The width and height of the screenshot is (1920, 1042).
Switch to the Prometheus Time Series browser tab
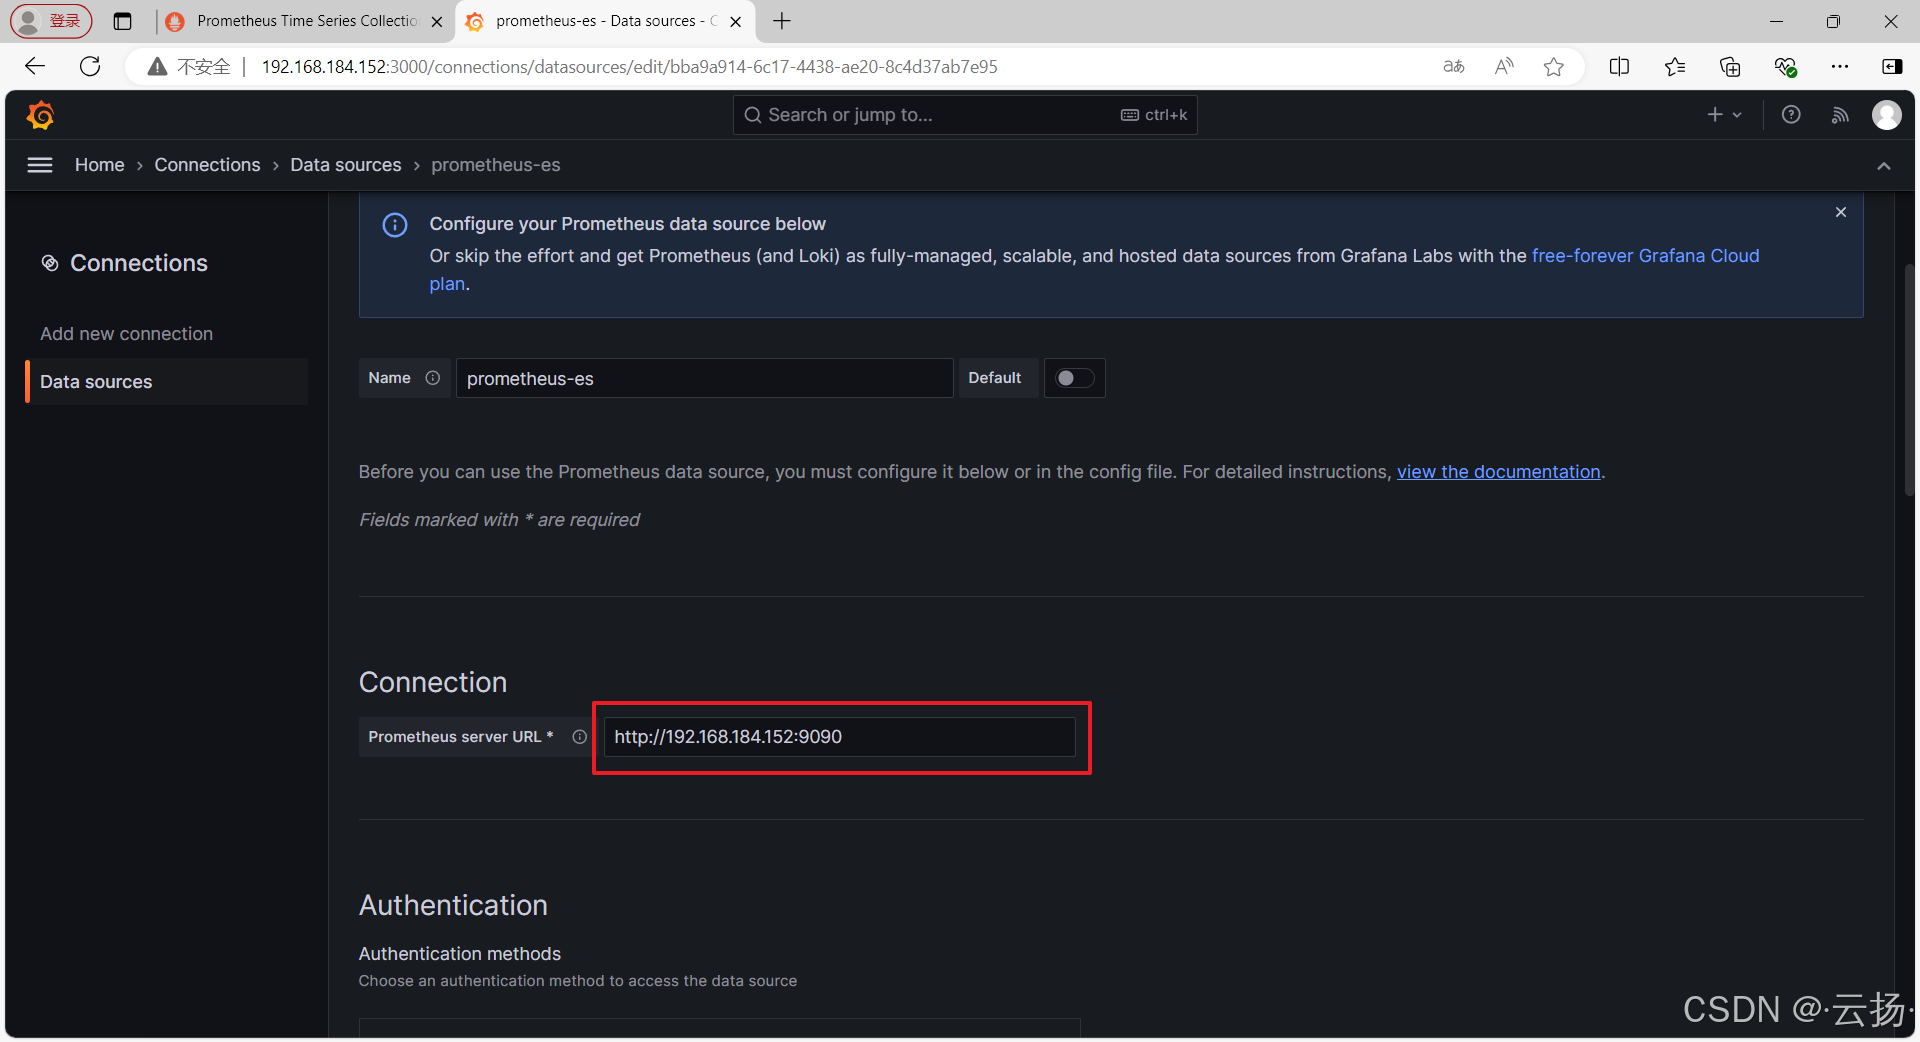(305, 21)
